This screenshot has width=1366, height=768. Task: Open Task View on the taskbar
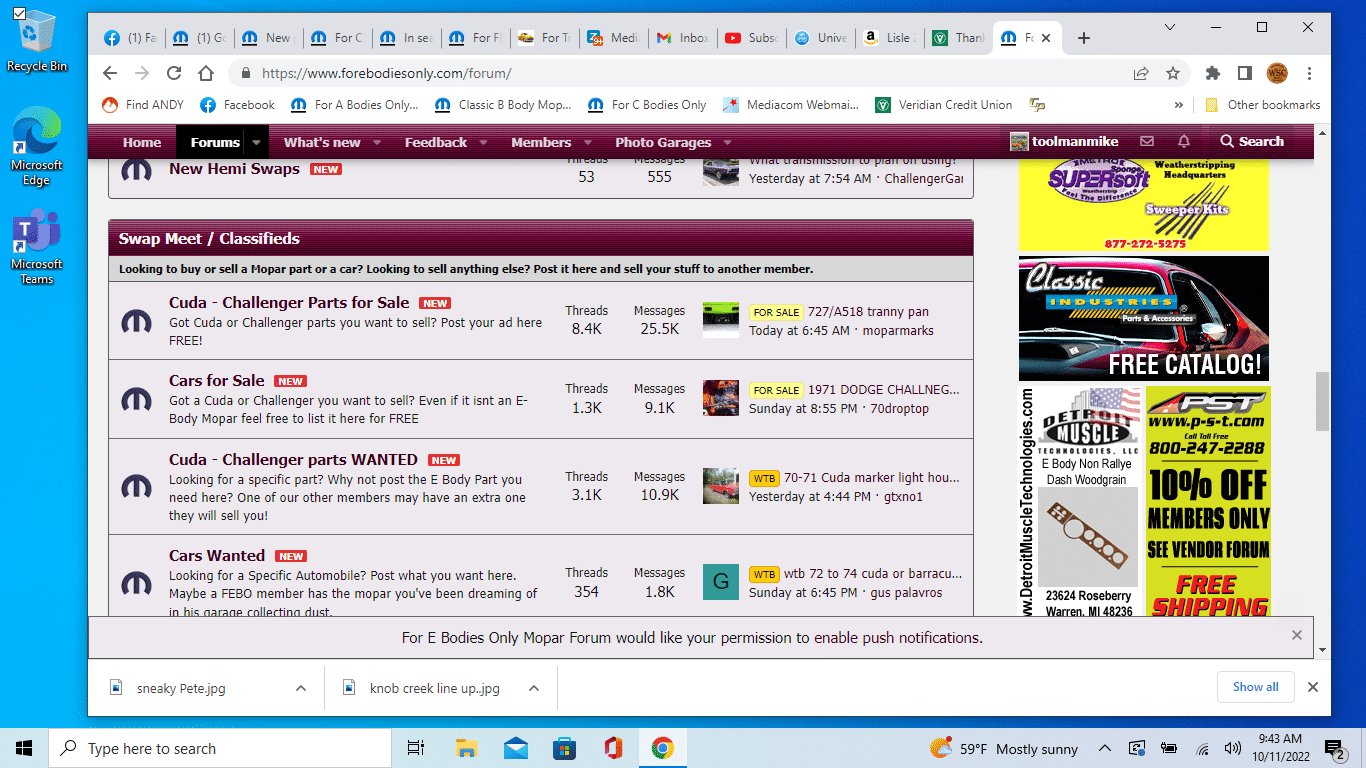tap(416, 748)
